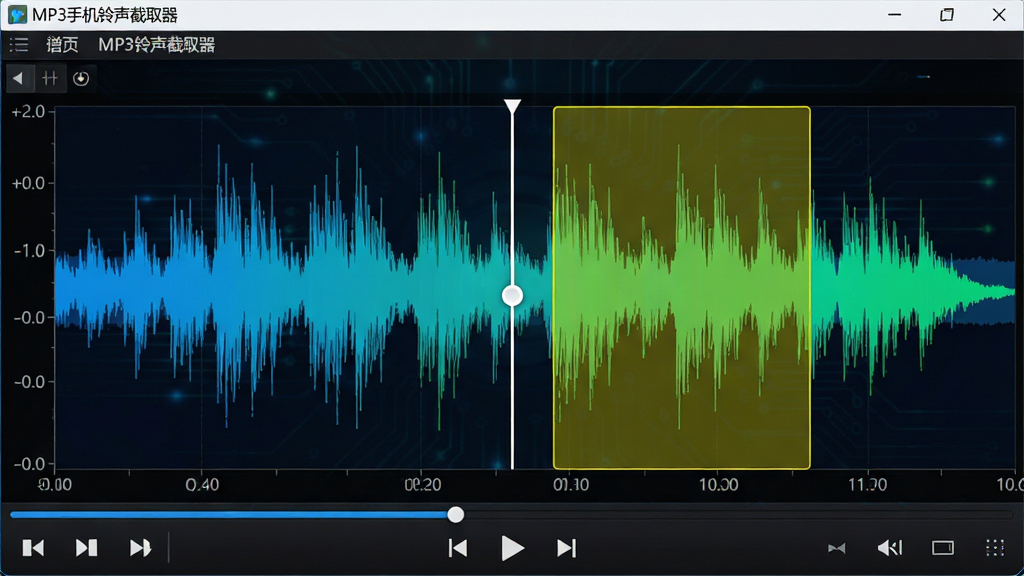
Task: Open the MP3铃声截取器 menu
Action: tap(157, 44)
